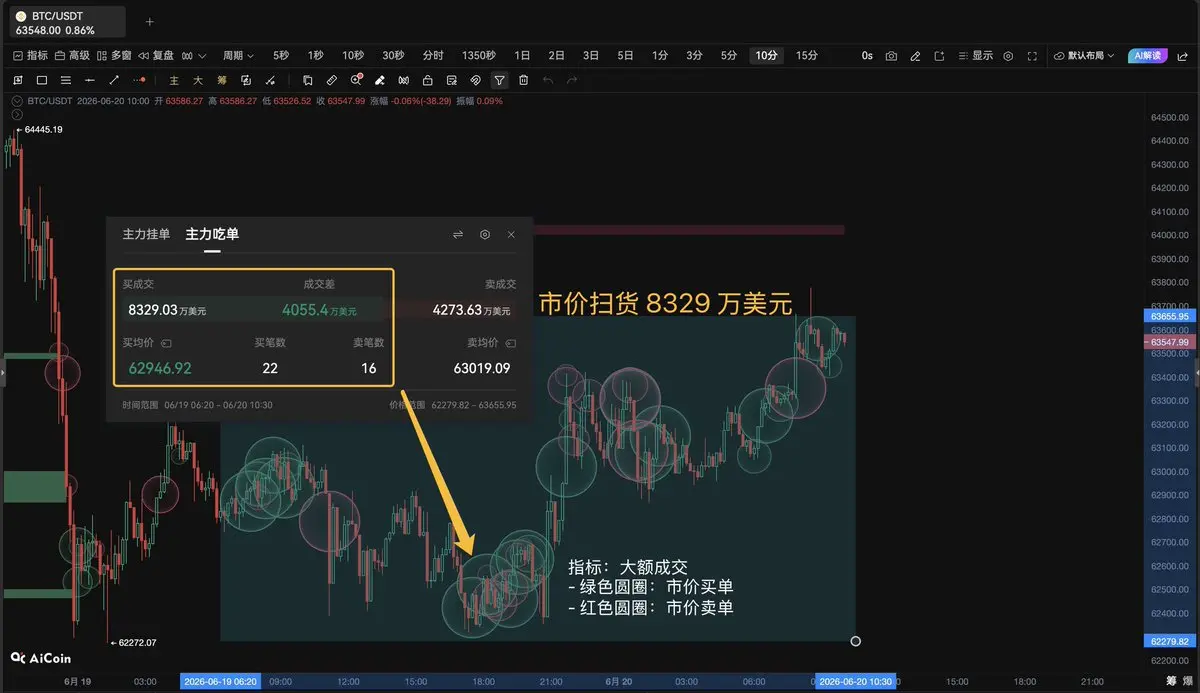
Task: Toggle the 主 main force indicator
Action: [x=174, y=80]
